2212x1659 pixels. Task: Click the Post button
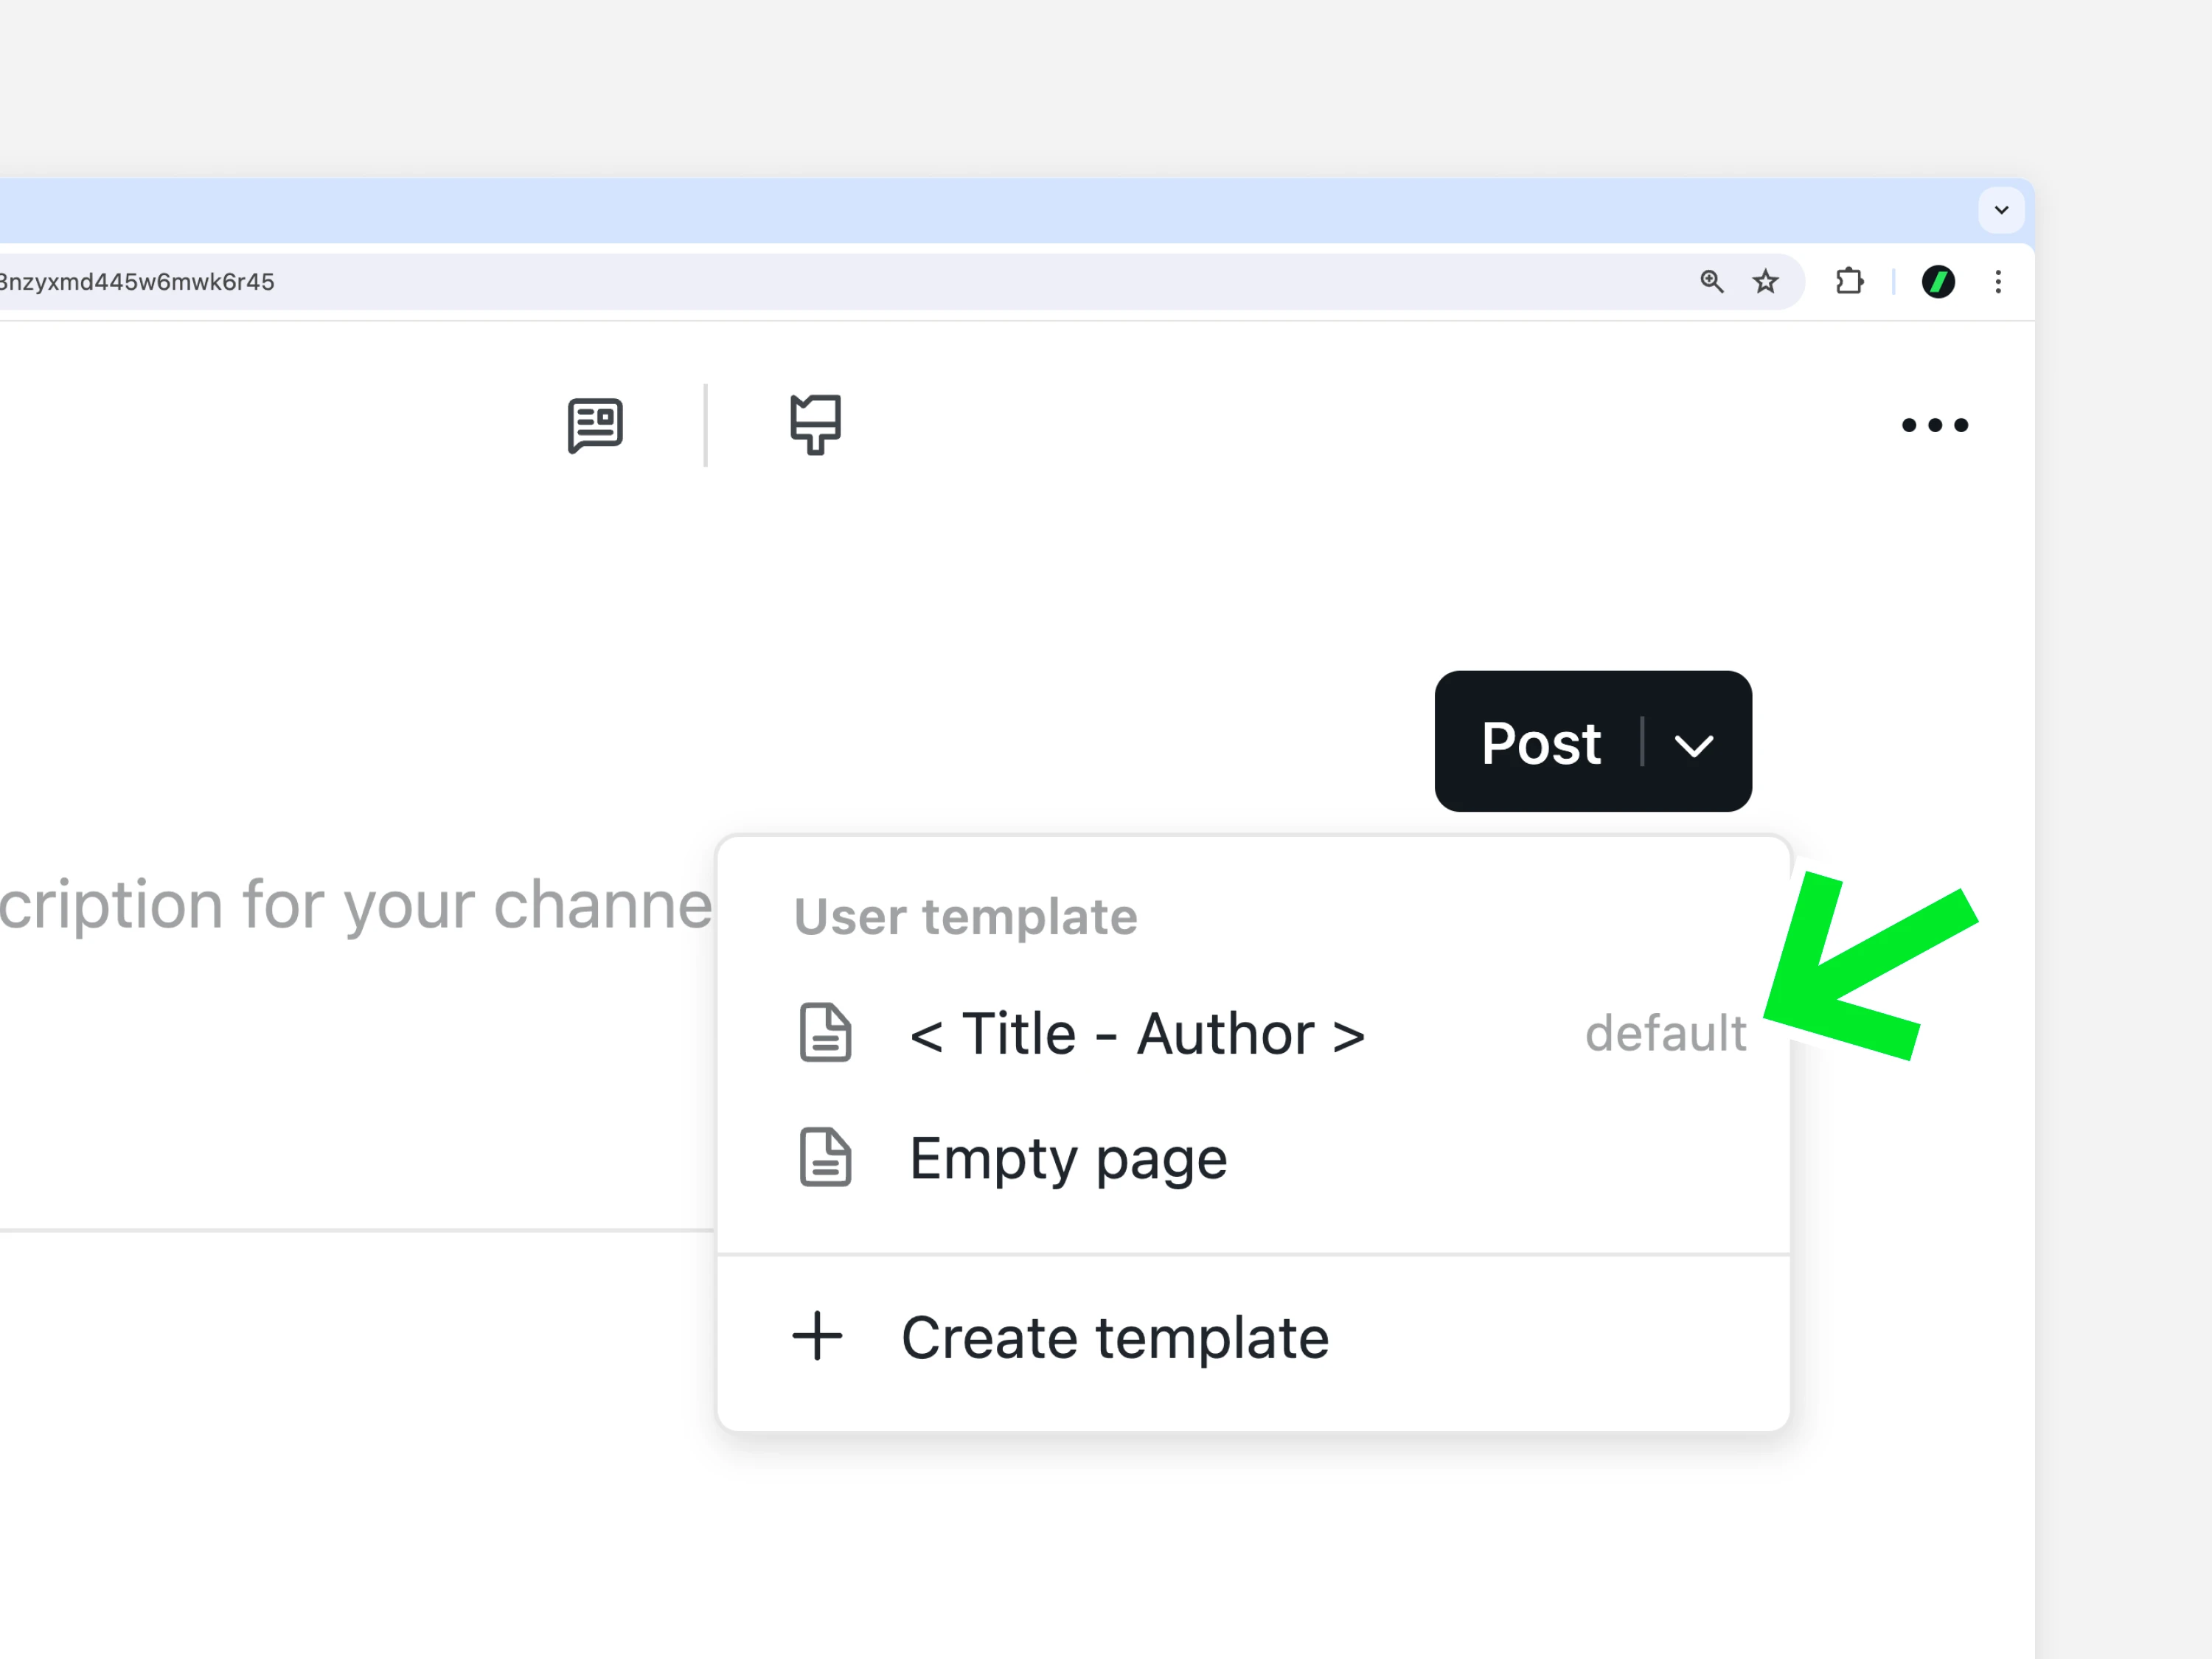1540,742
